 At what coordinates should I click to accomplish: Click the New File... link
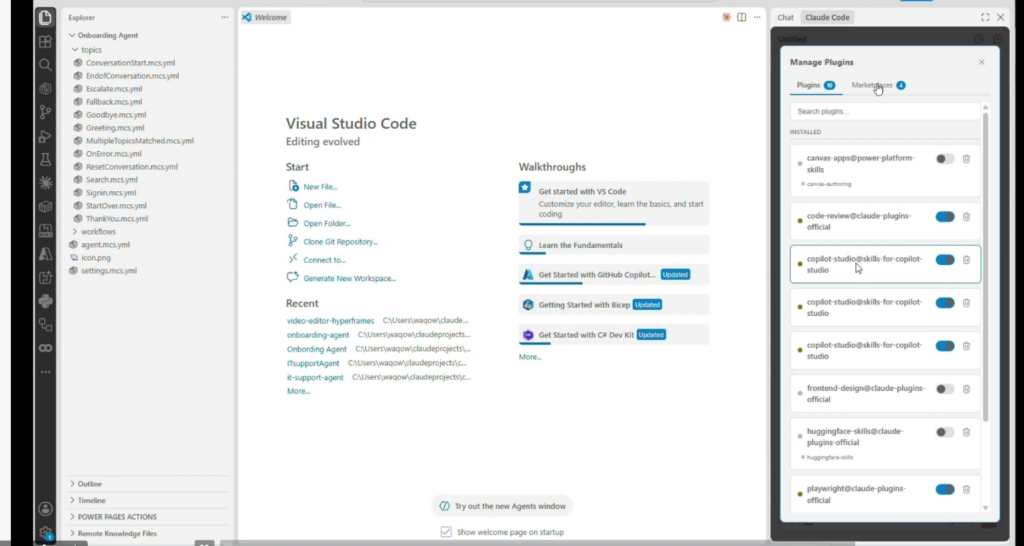point(320,187)
